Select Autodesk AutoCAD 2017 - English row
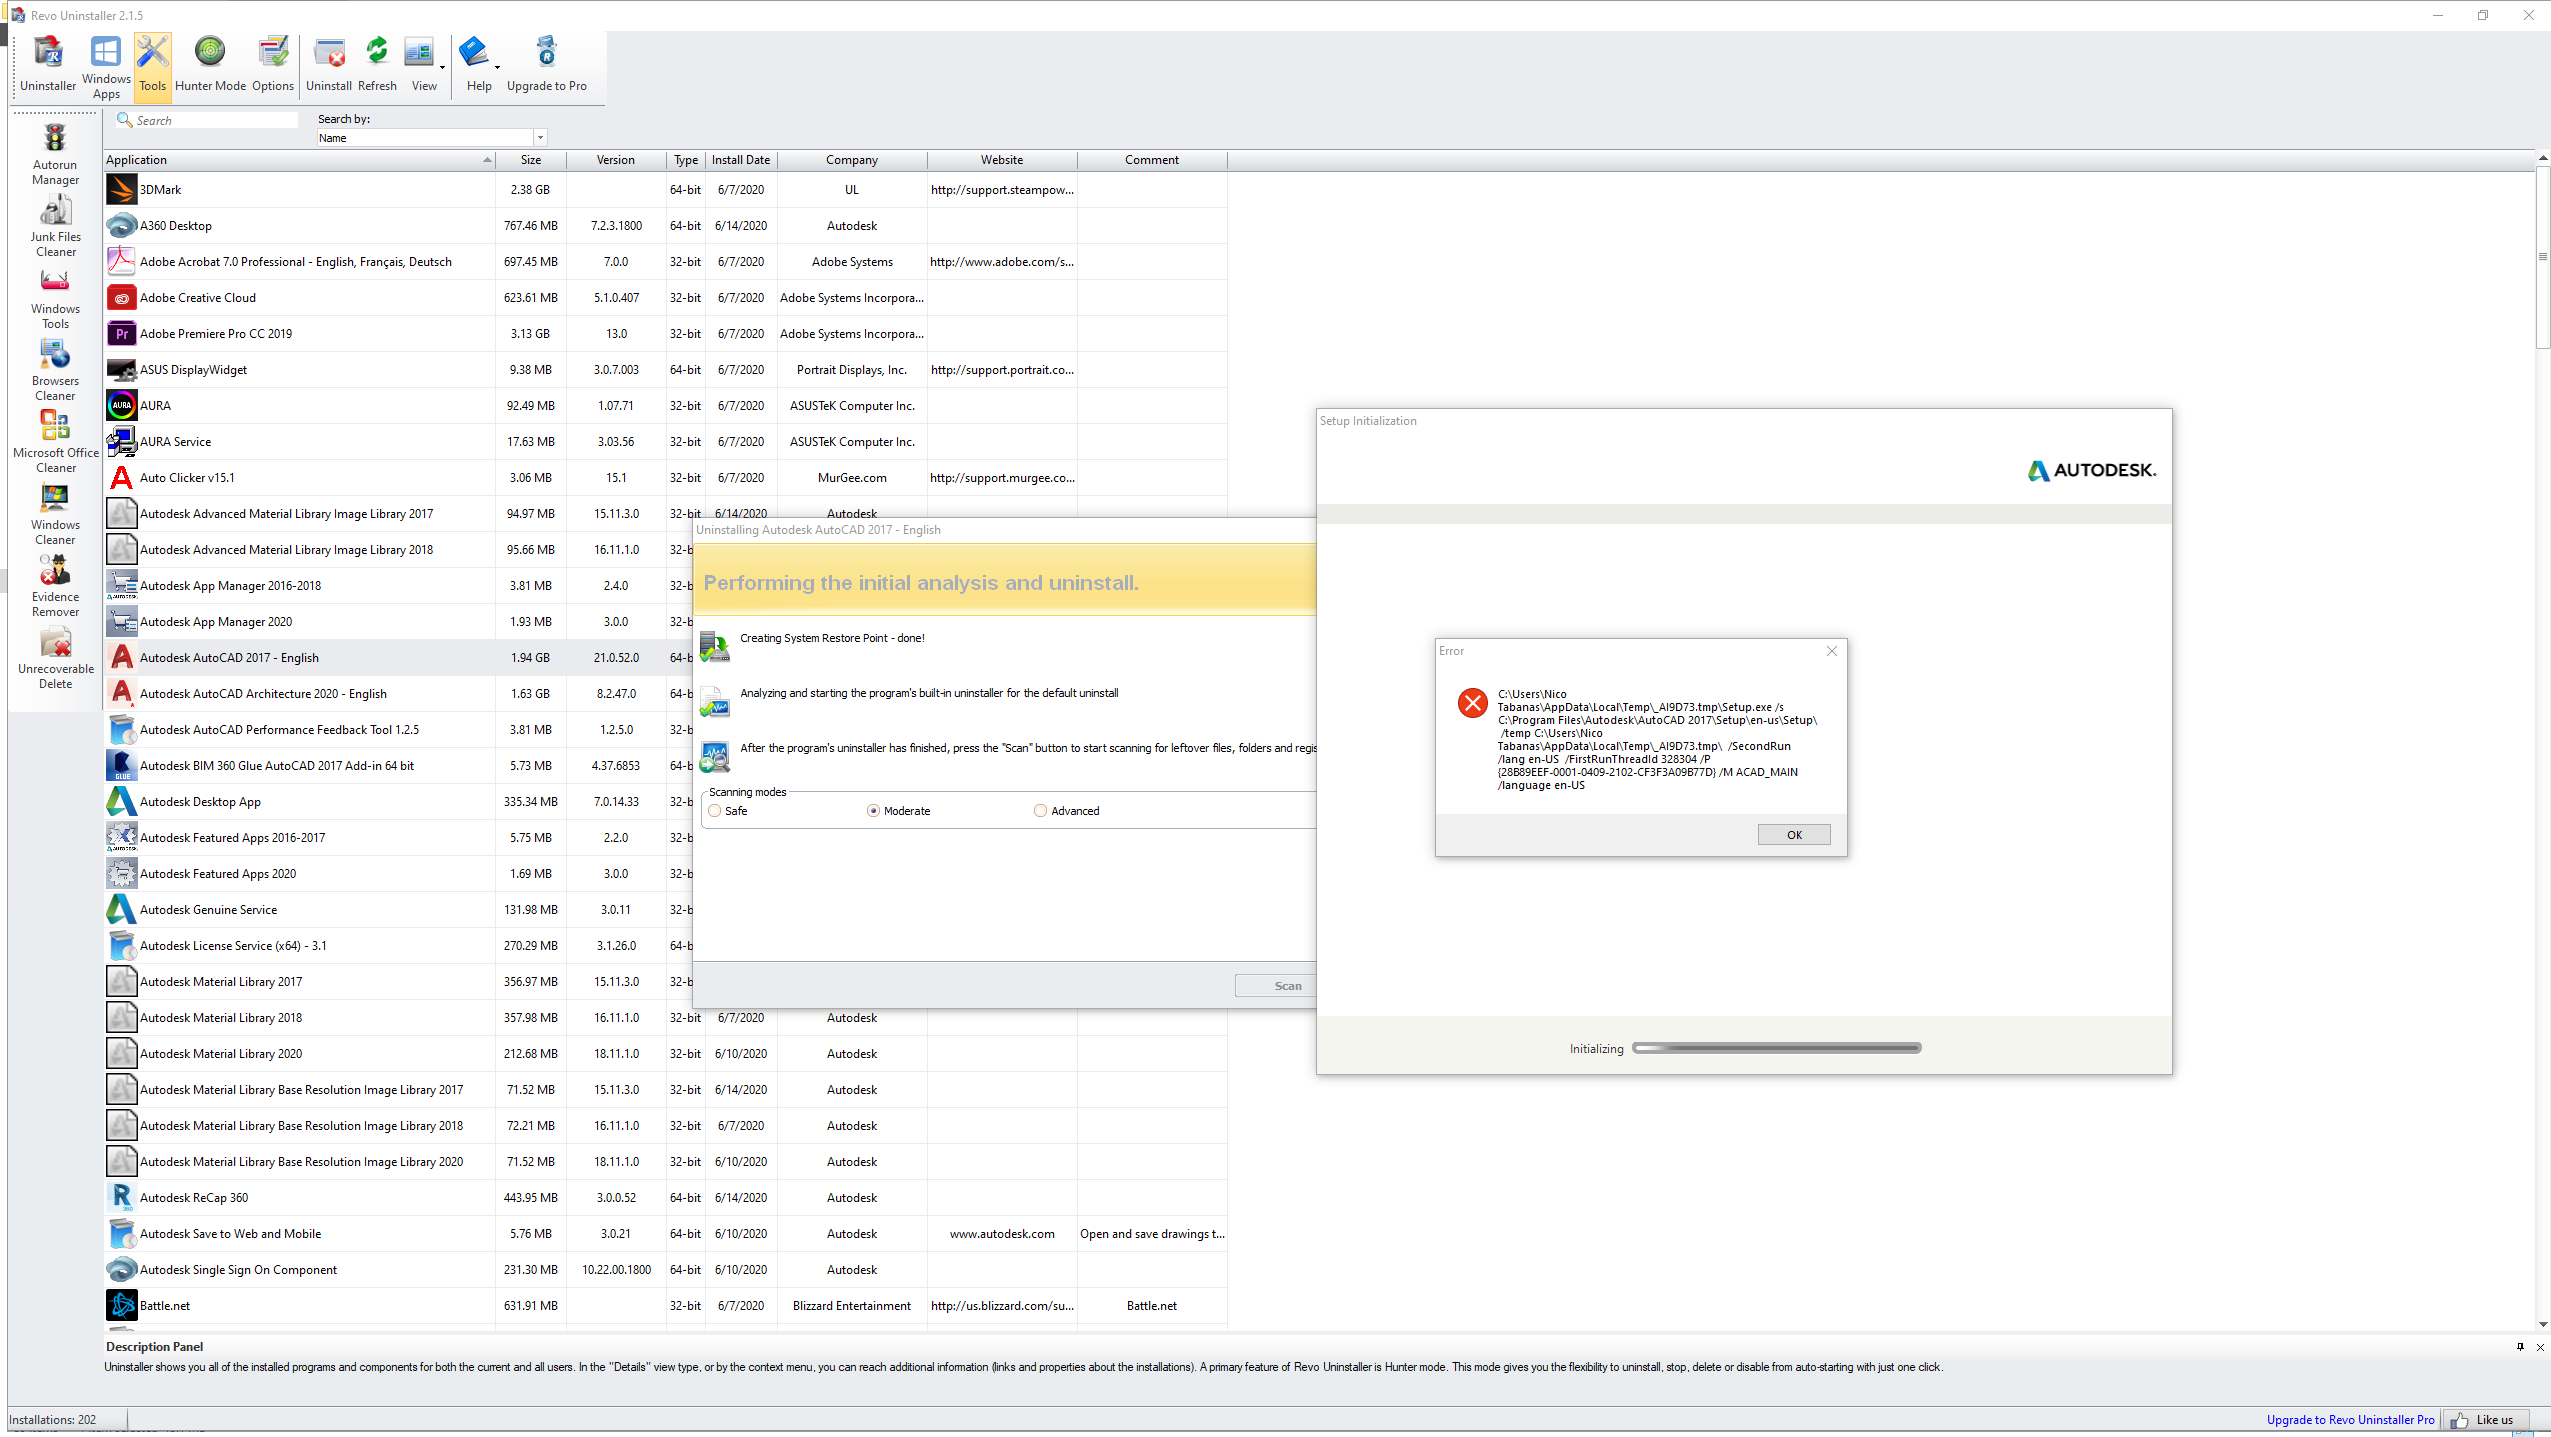 [400, 657]
